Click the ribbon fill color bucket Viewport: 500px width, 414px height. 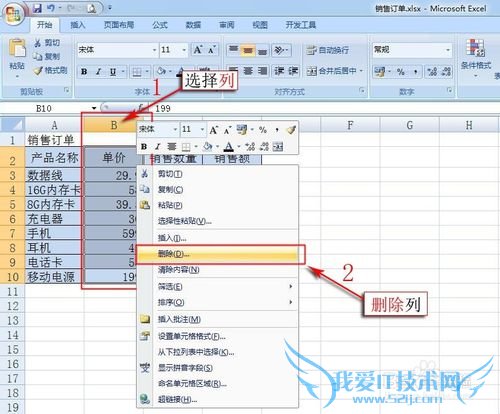[x=161, y=71]
